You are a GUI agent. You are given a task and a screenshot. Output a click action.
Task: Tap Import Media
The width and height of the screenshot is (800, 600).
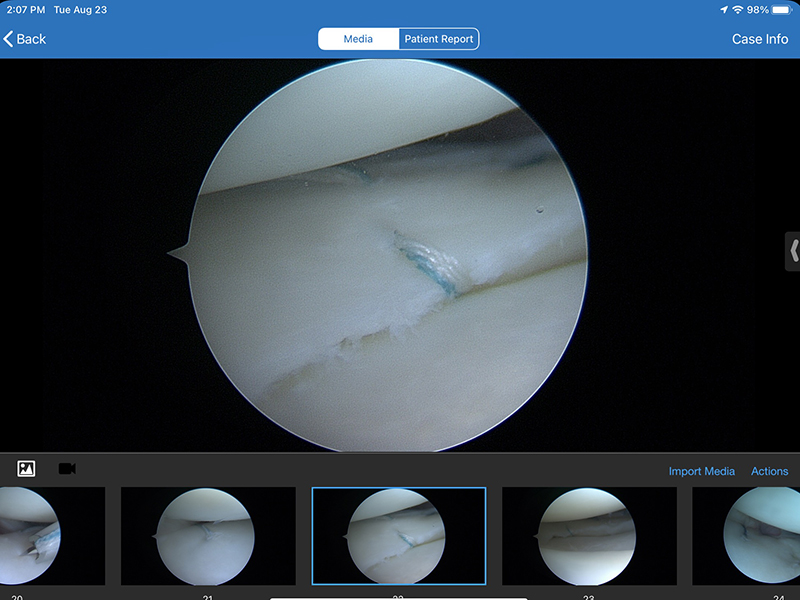tap(702, 471)
